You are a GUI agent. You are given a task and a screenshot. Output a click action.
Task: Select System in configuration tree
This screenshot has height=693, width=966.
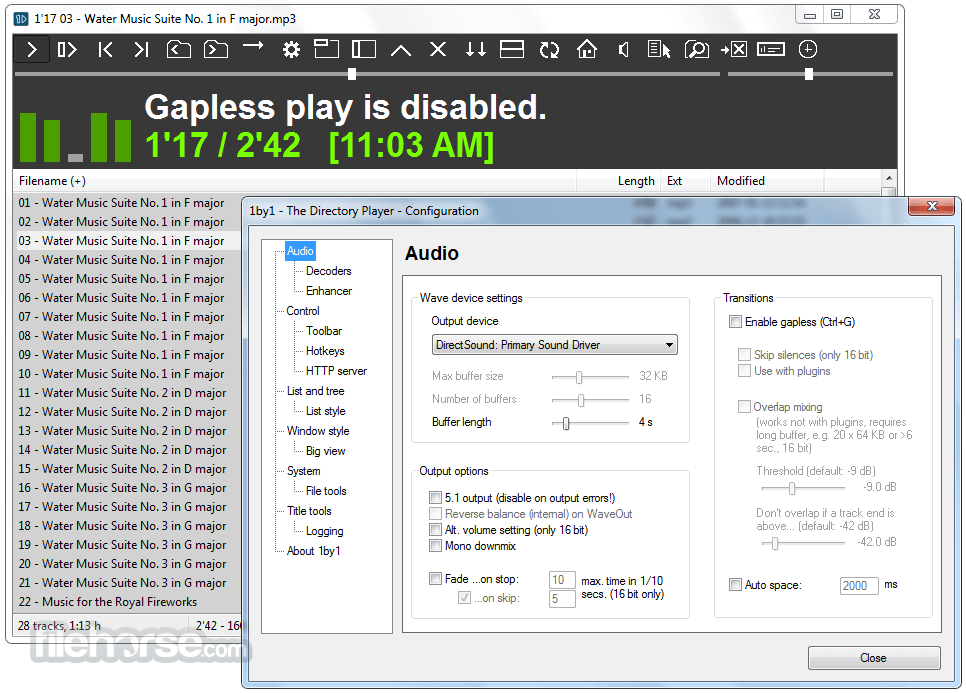point(303,471)
